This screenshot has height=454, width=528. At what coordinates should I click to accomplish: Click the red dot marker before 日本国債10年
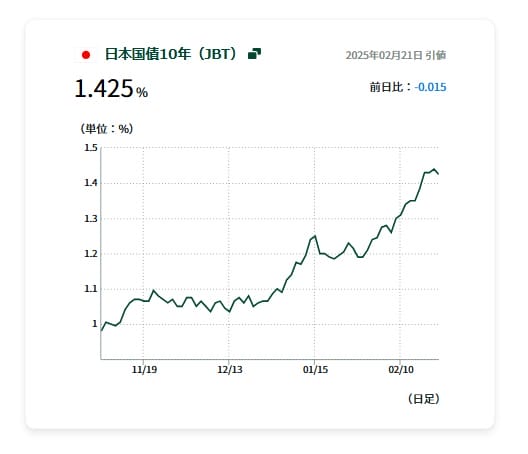pos(86,55)
